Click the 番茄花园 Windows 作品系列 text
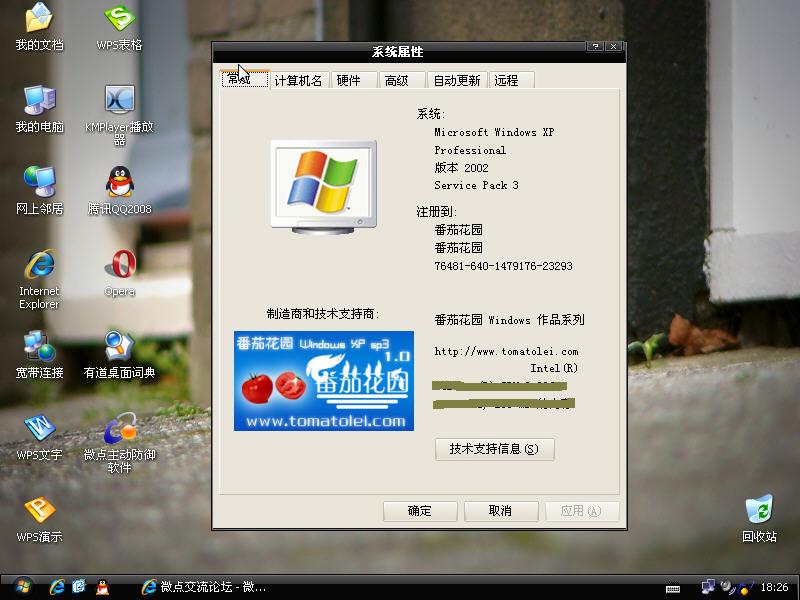The height and width of the screenshot is (600, 800). pos(509,320)
